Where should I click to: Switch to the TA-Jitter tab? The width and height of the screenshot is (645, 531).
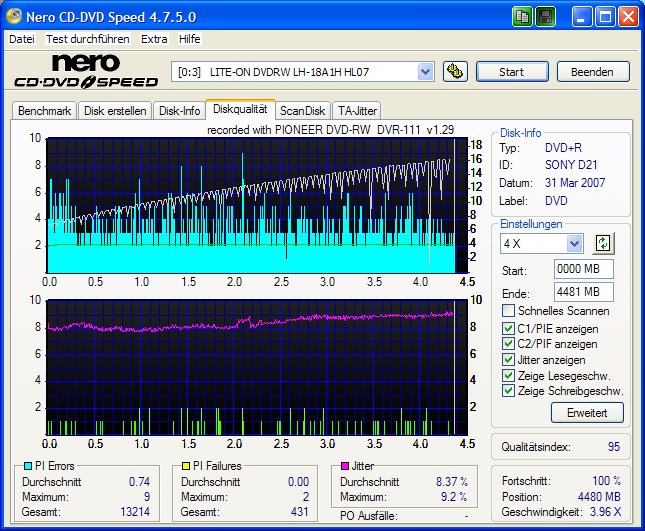click(x=356, y=111)
